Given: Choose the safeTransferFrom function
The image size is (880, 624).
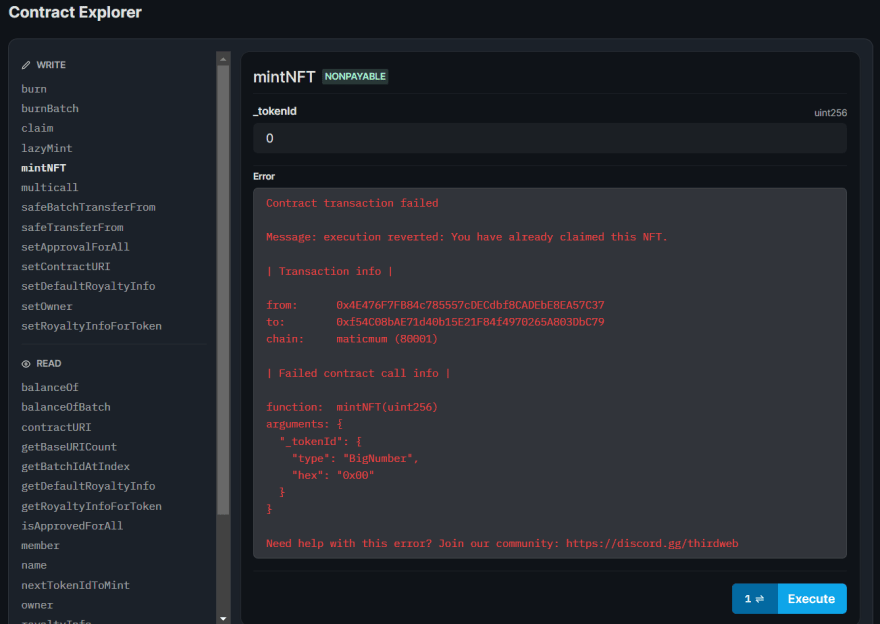Looking at the screenshot, I should [72, 227].
